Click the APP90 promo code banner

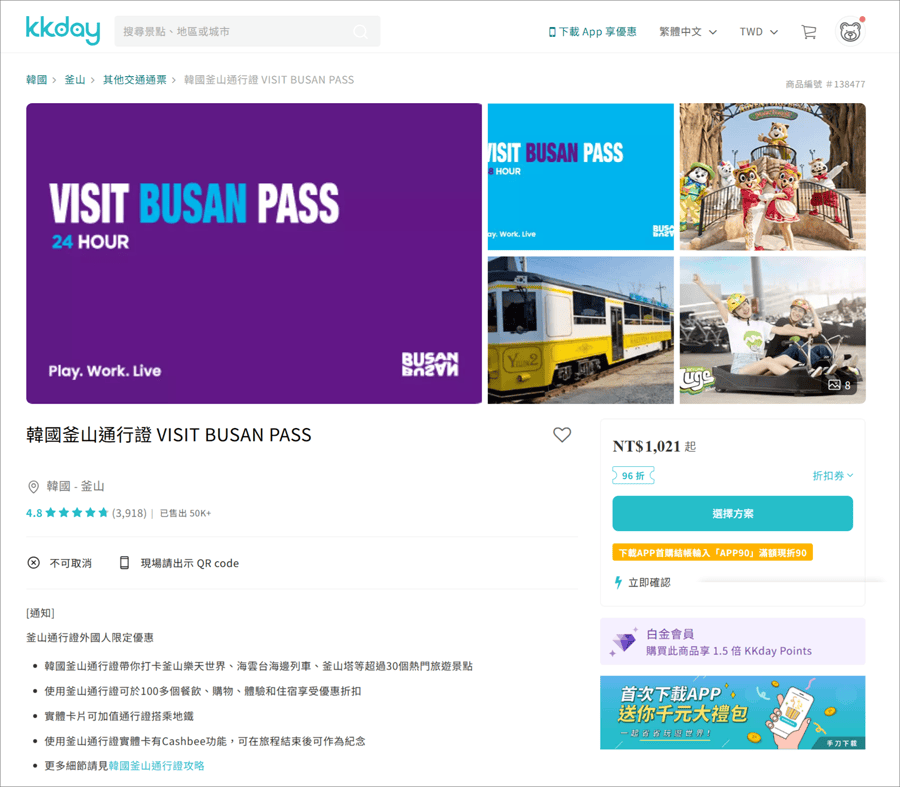712,552
